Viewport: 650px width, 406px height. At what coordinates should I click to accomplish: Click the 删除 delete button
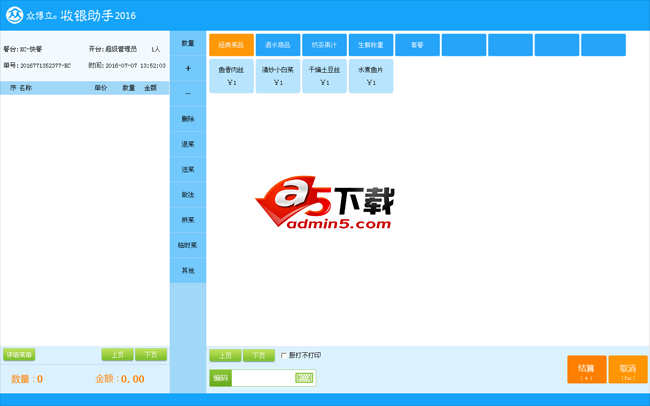tap(188, 119)
